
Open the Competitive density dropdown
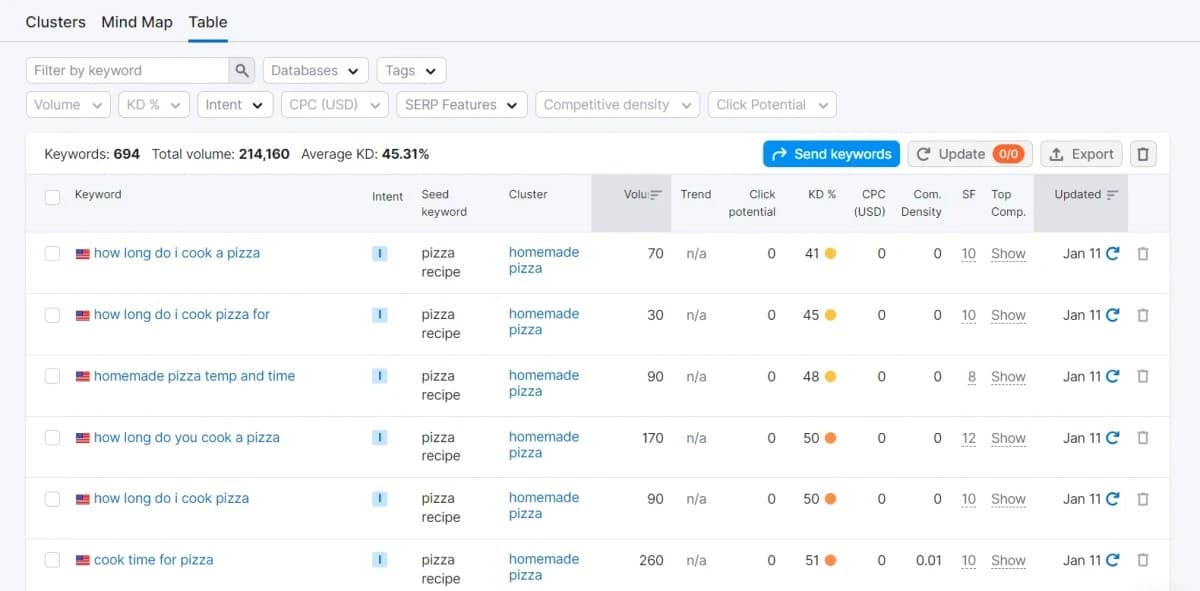(x=617, y=105)
